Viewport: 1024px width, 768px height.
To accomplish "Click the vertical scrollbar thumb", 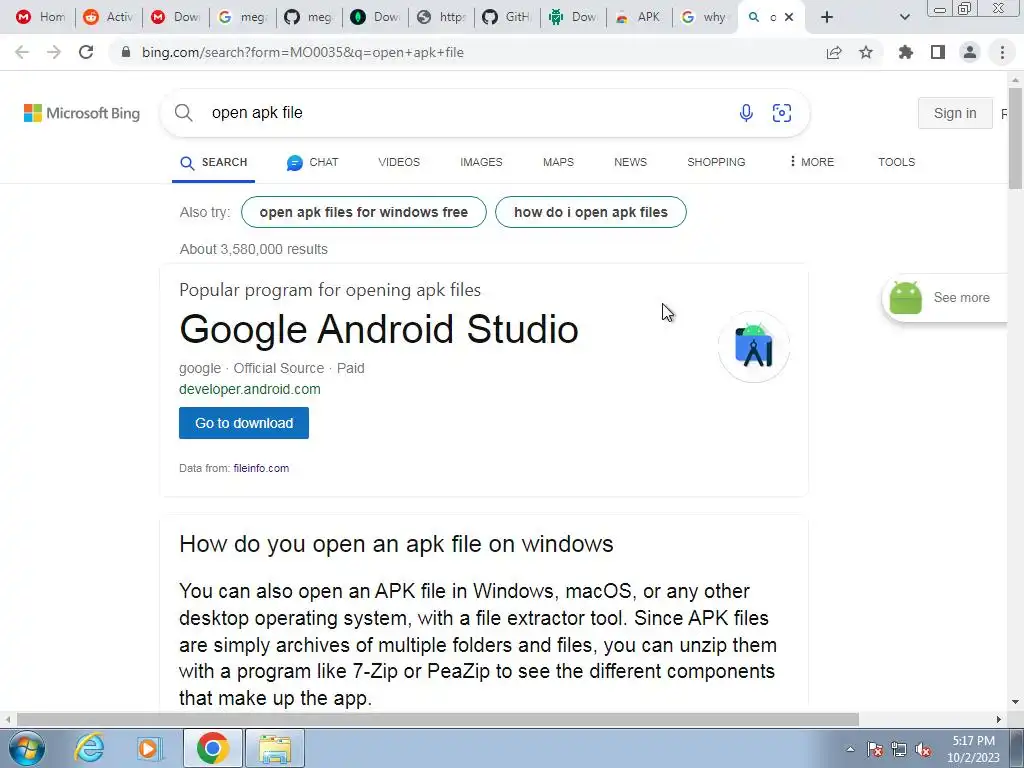I will (1015, 138).
